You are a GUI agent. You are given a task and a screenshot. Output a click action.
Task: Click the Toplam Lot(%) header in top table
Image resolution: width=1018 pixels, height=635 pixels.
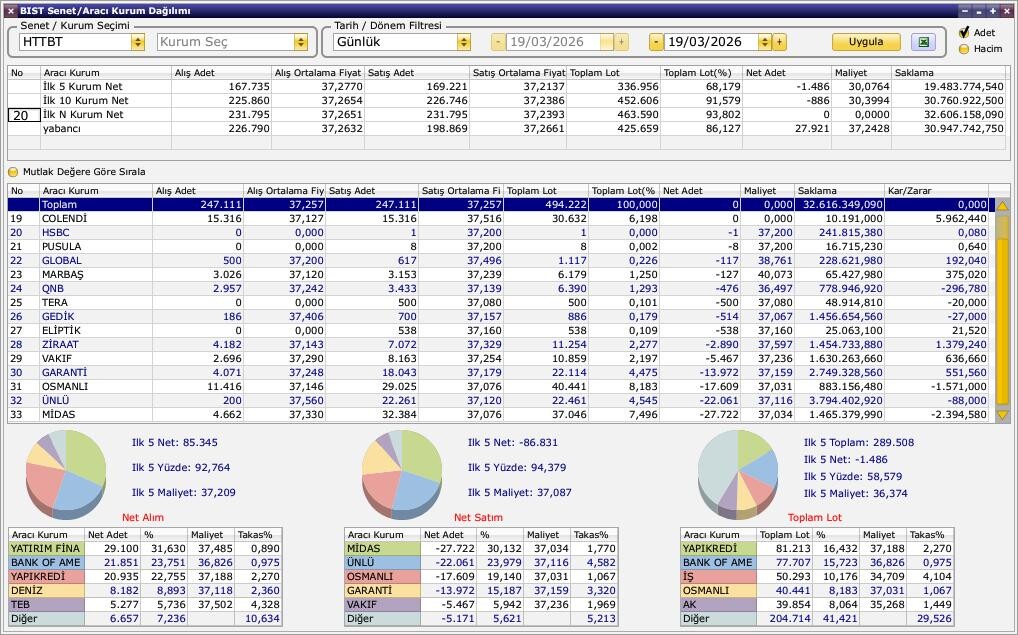701,73
